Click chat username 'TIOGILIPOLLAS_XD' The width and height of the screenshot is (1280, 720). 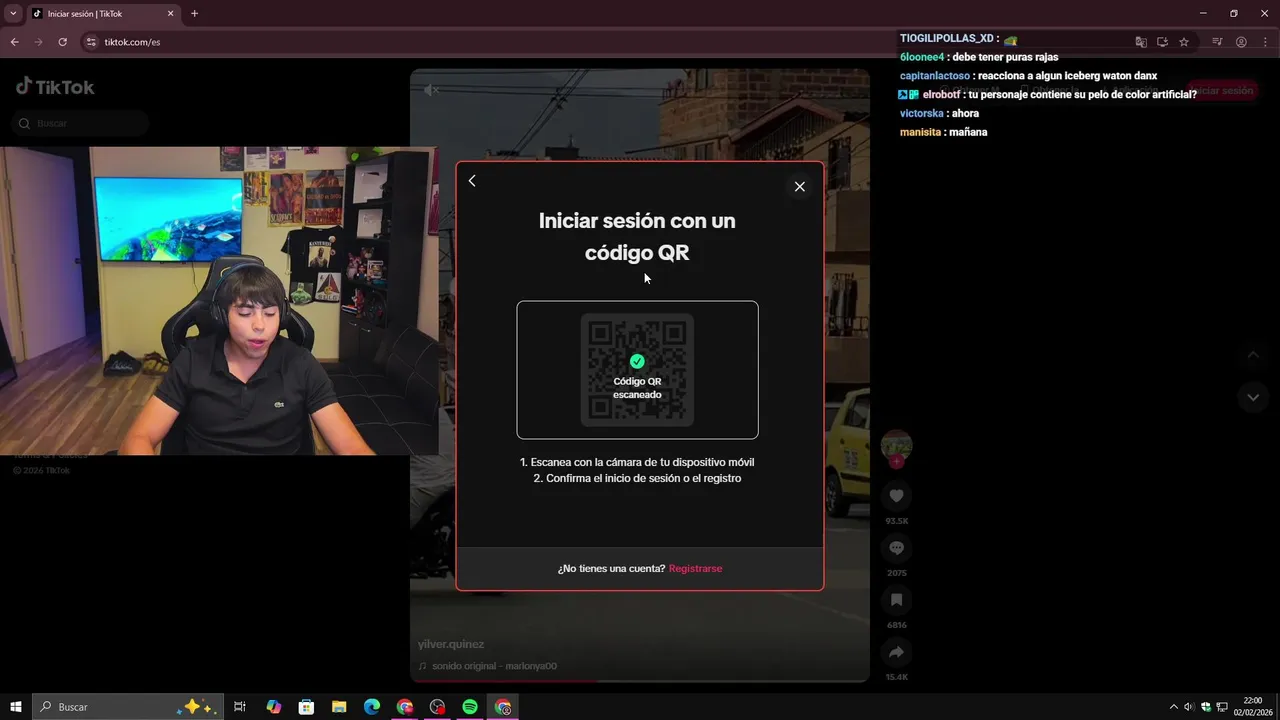click(x=947, y=38)
